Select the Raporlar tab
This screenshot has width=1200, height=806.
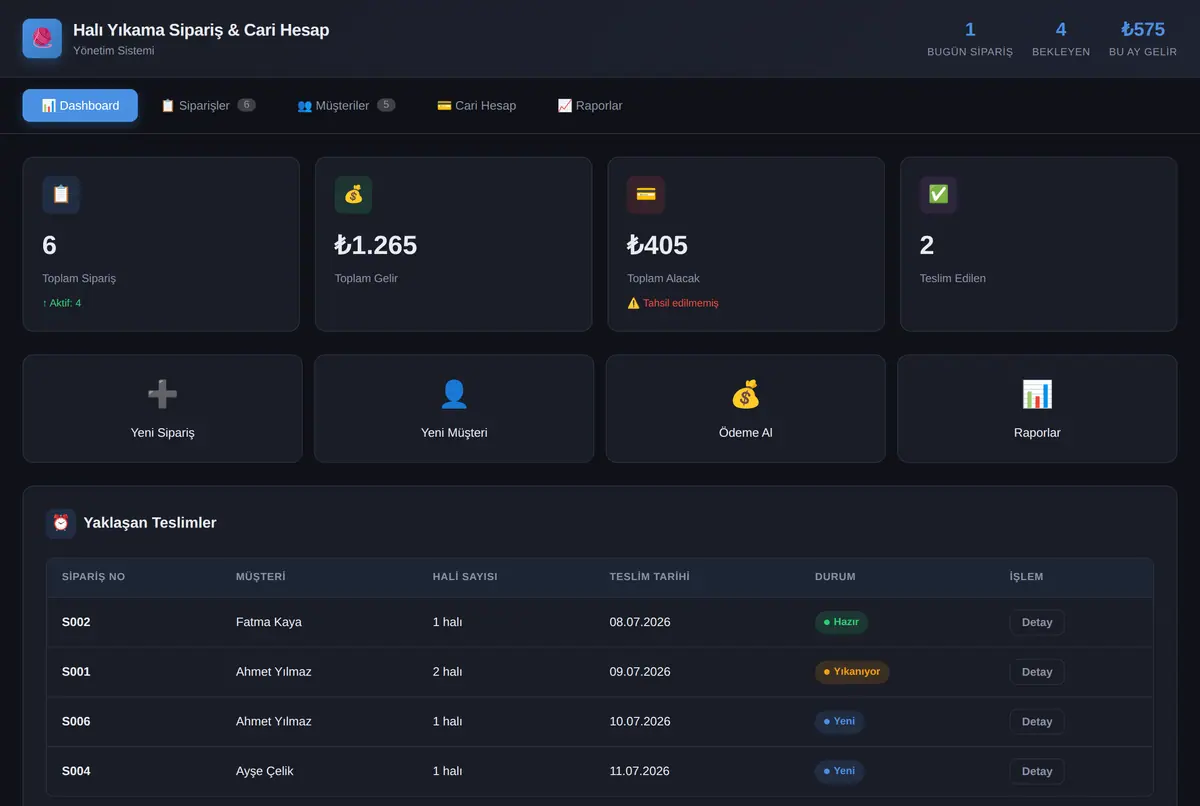(590, 105)
